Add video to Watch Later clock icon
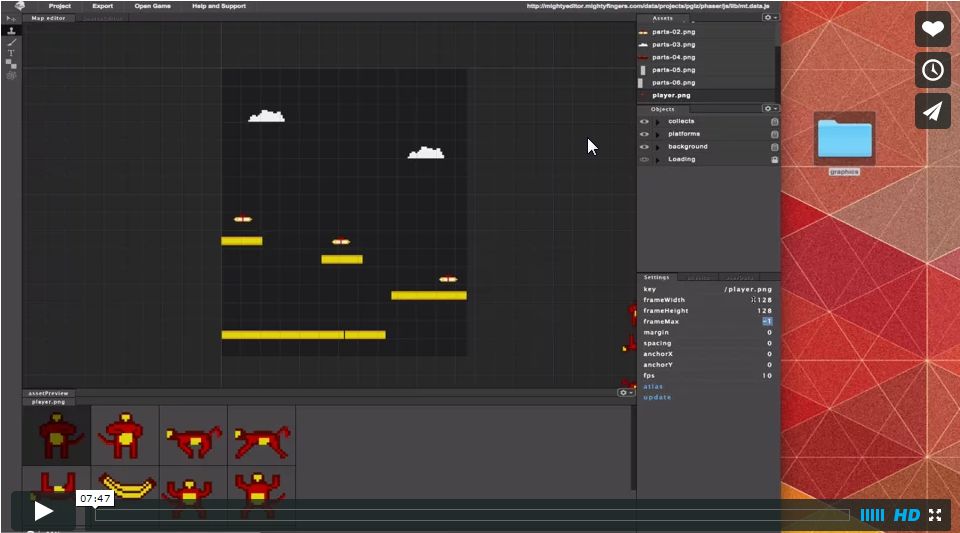The image size is (960, 533). tap(932, 70)
